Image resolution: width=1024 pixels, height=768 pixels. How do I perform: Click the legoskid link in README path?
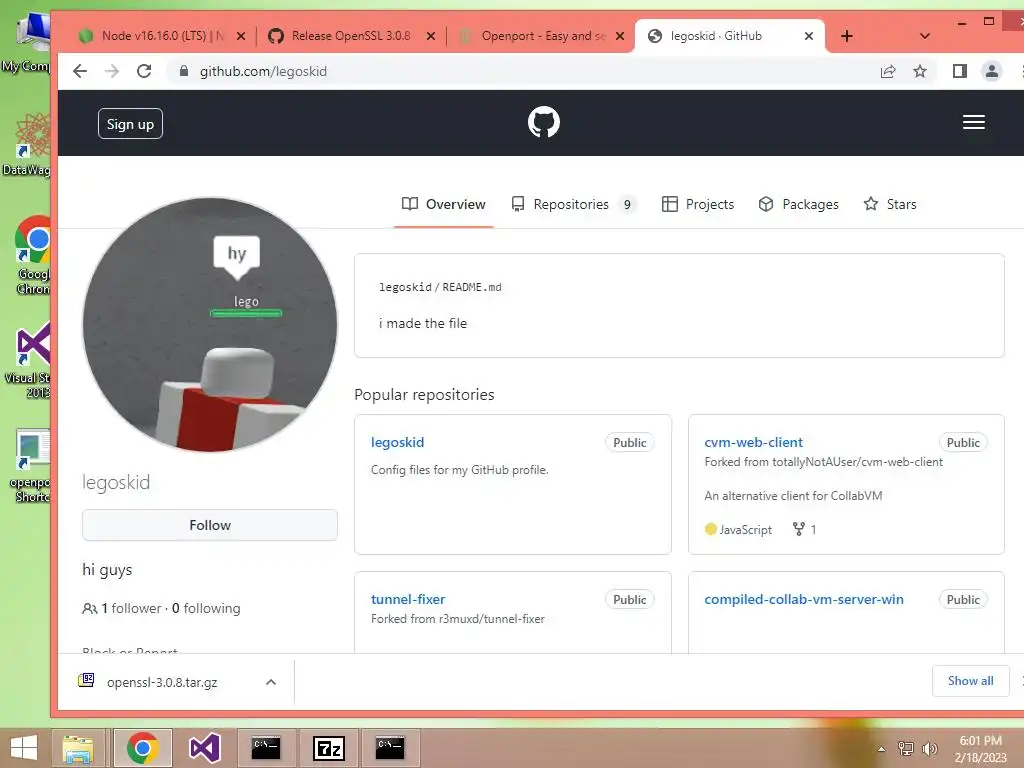pos(405,287)
